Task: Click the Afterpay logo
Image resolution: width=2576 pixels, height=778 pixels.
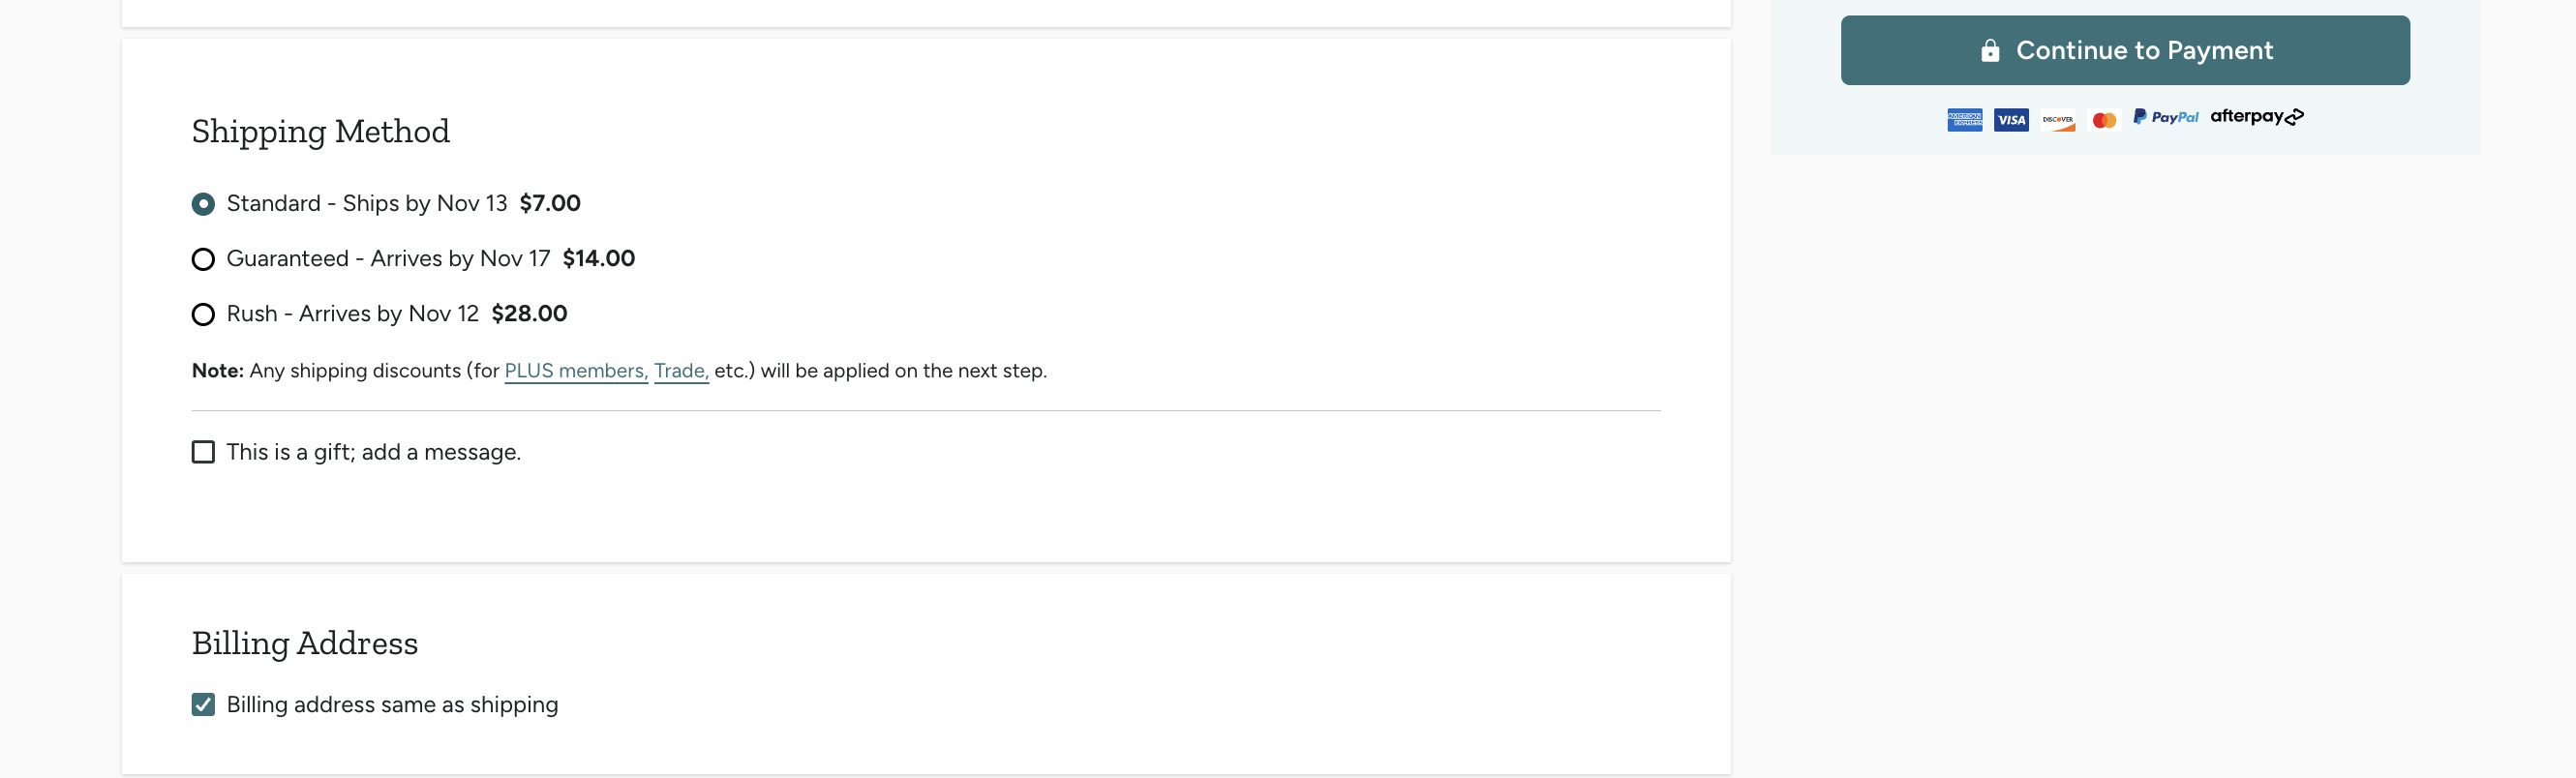Action: click(2256, 117)
